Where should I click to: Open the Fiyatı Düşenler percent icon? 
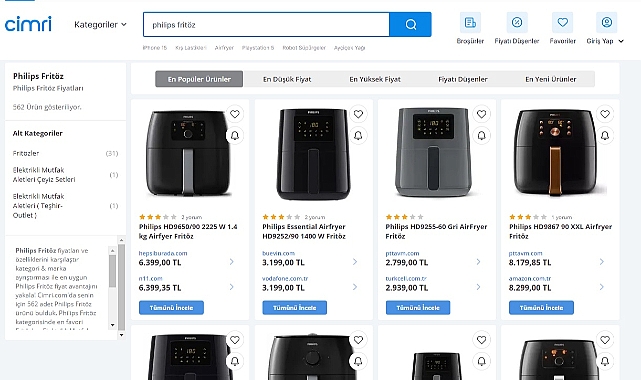517,22
